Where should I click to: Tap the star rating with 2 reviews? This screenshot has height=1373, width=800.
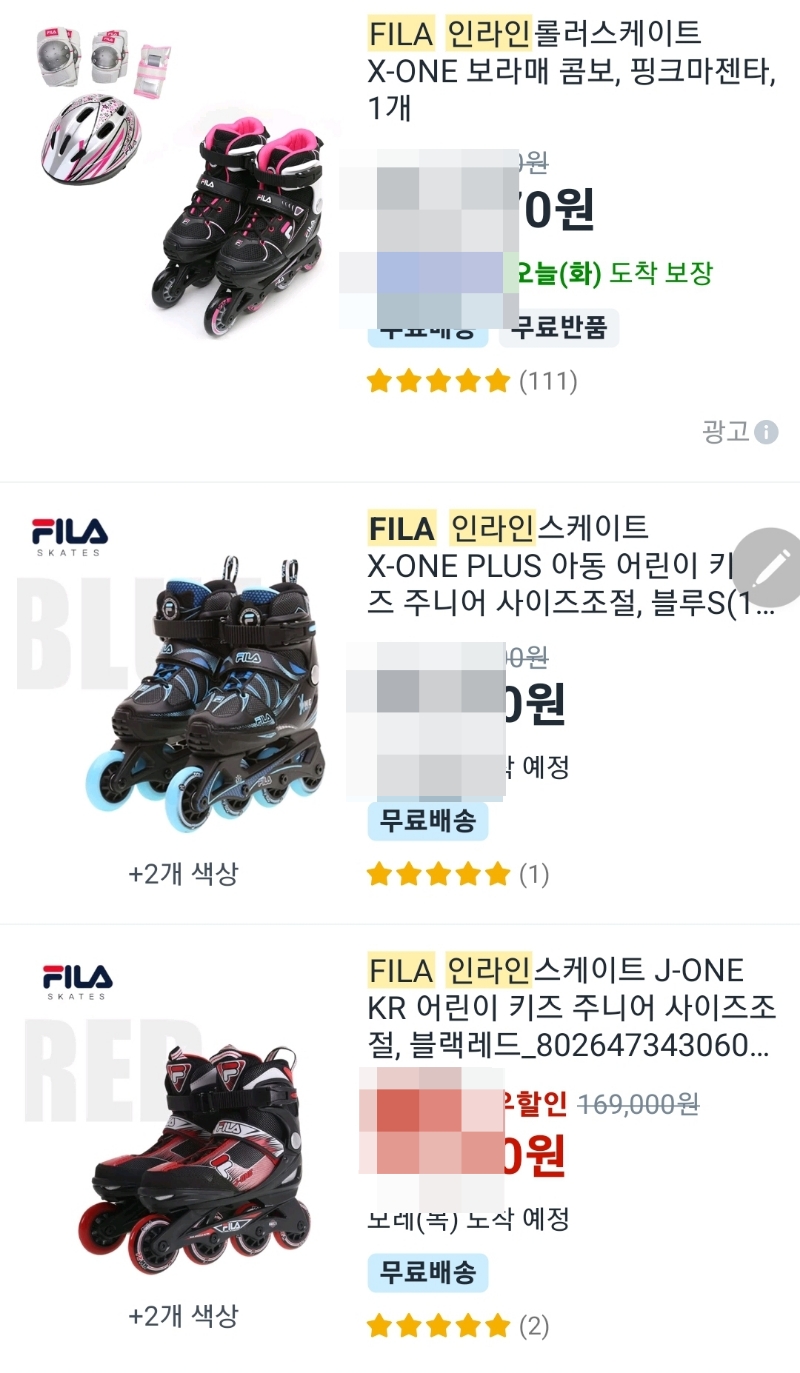[x=458, y=1327]
